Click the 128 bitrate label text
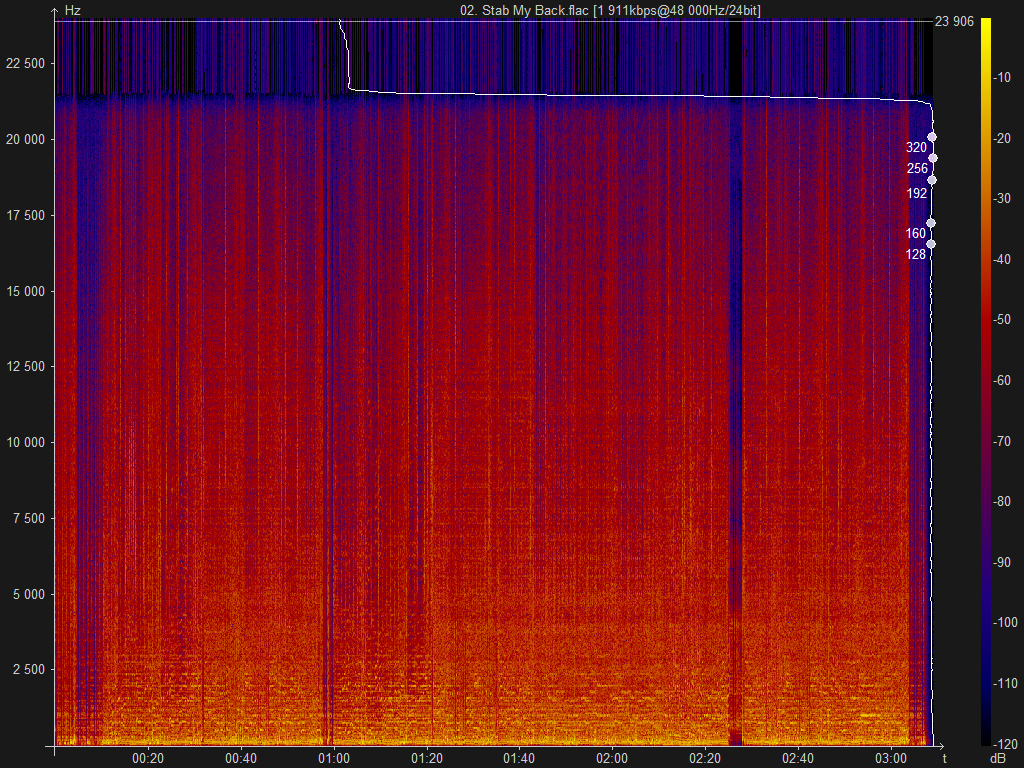Screen dimensions: 1024x768 [916, 255]
